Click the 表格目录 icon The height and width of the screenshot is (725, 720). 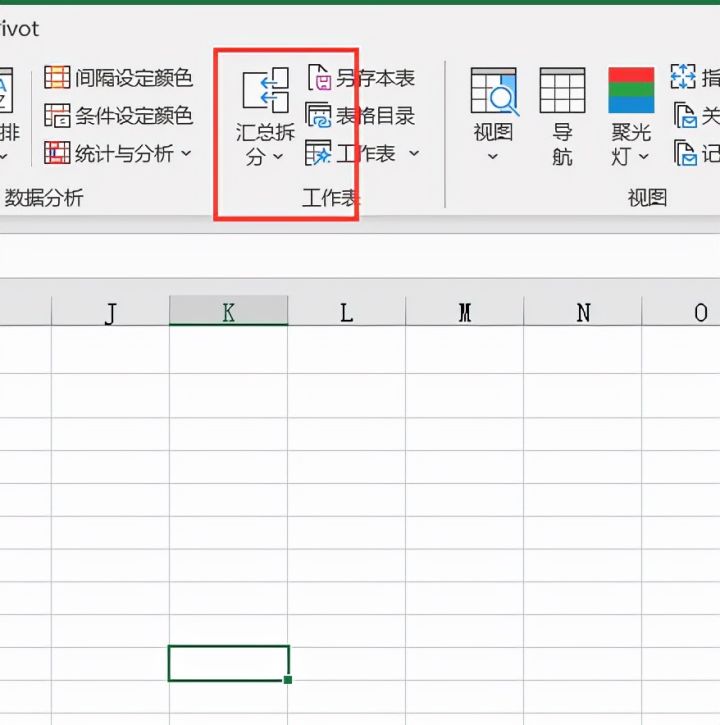(x=318, y=115)
